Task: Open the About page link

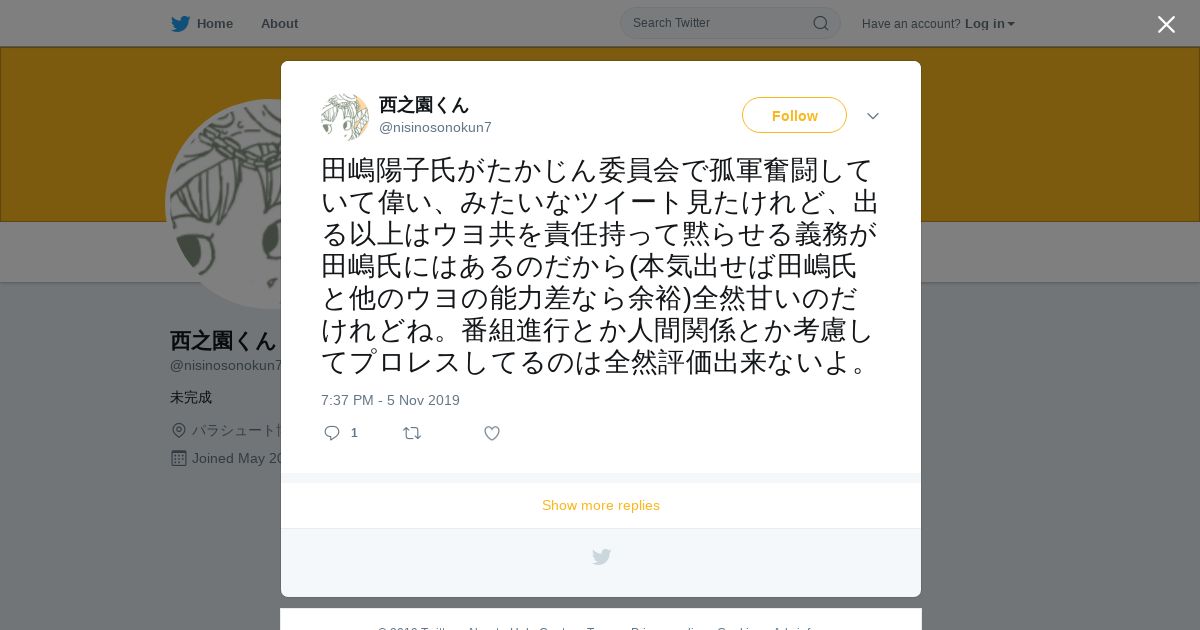Action: point(279,24)
